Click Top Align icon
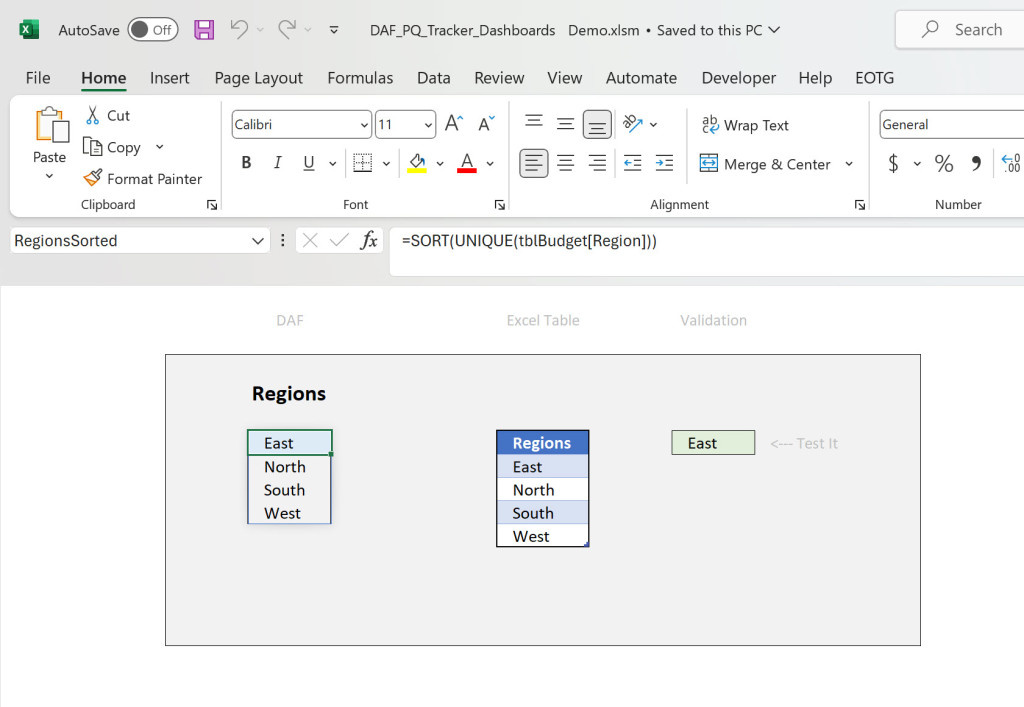 click(x=534, y=123)
